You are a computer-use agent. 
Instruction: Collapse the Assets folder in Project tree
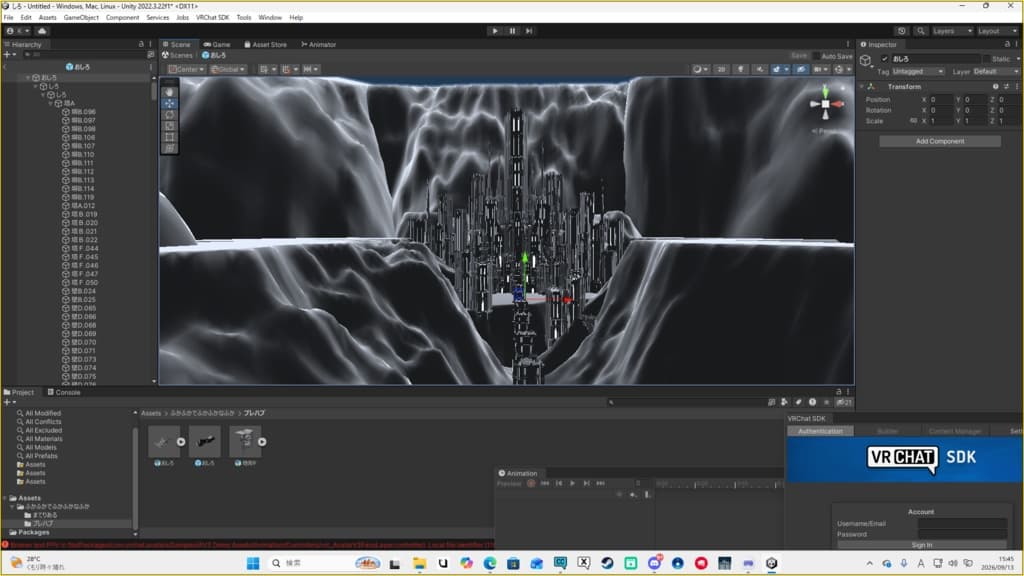5,498
